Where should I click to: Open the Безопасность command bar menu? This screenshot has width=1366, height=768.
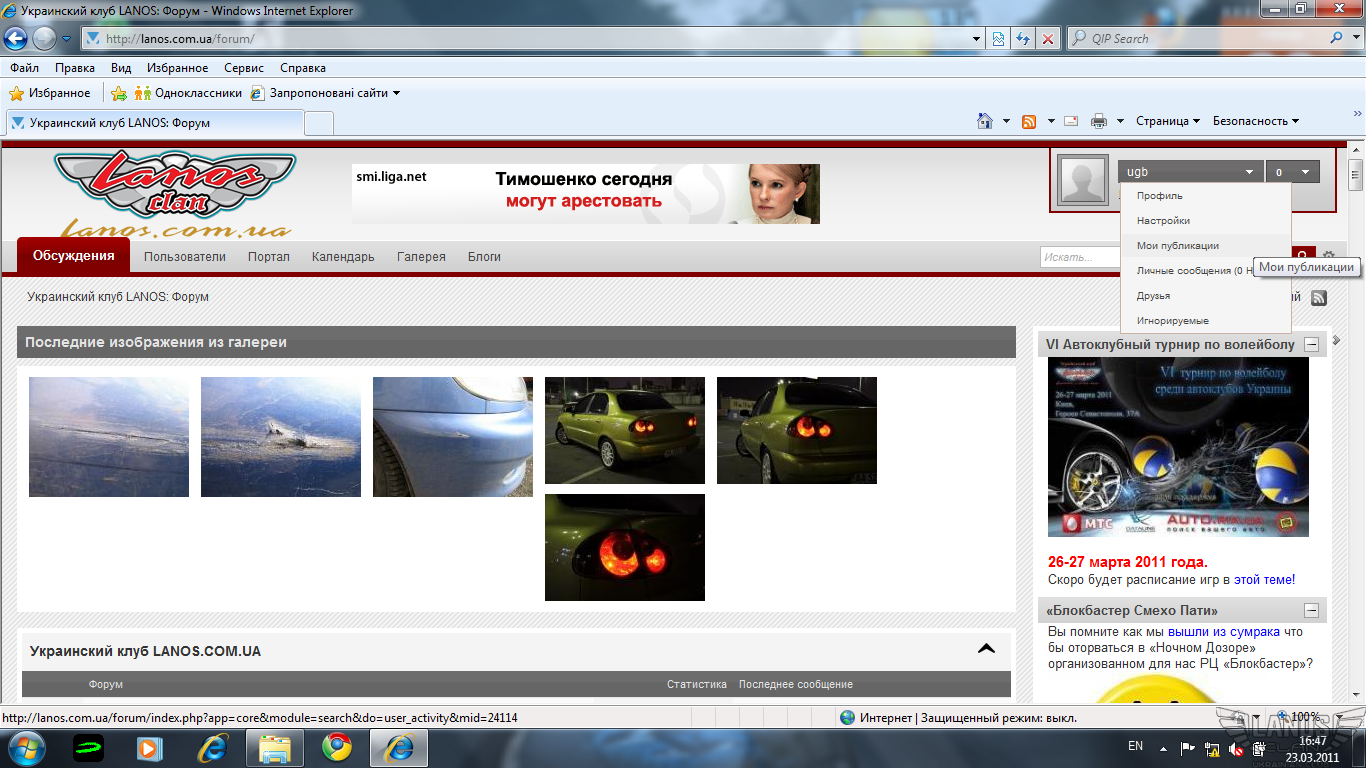click(x=1256, y=121)
